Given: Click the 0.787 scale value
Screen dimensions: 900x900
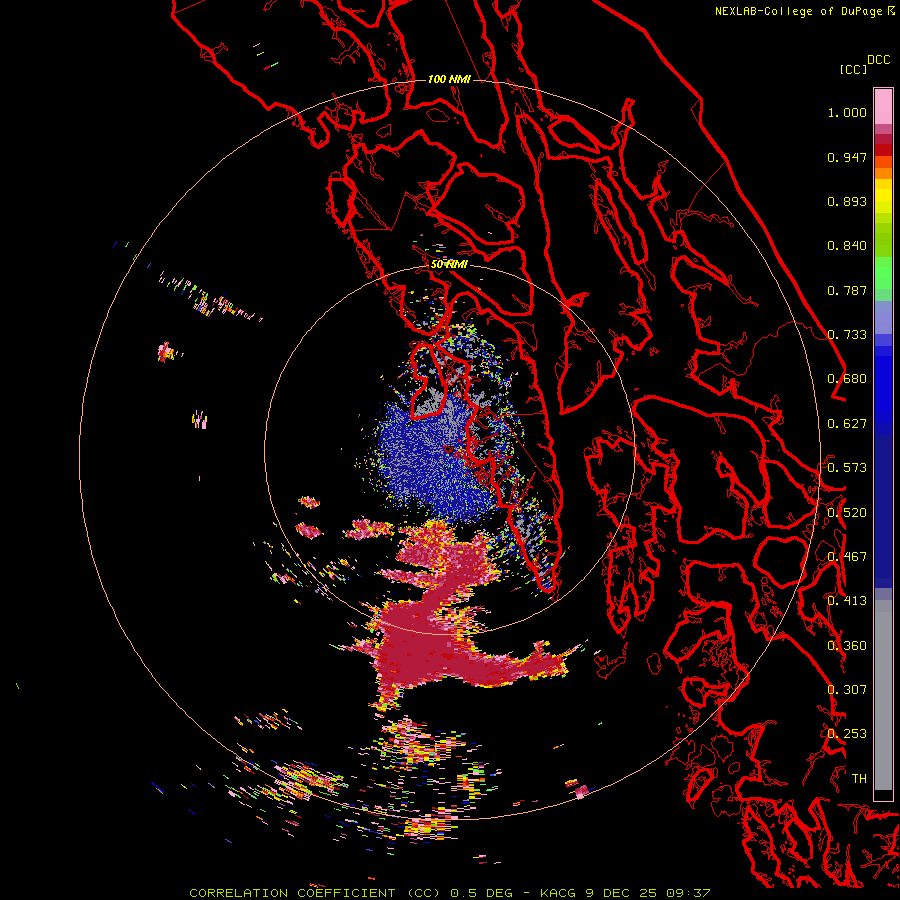Looking at the screenshot, I should [847, 290].
